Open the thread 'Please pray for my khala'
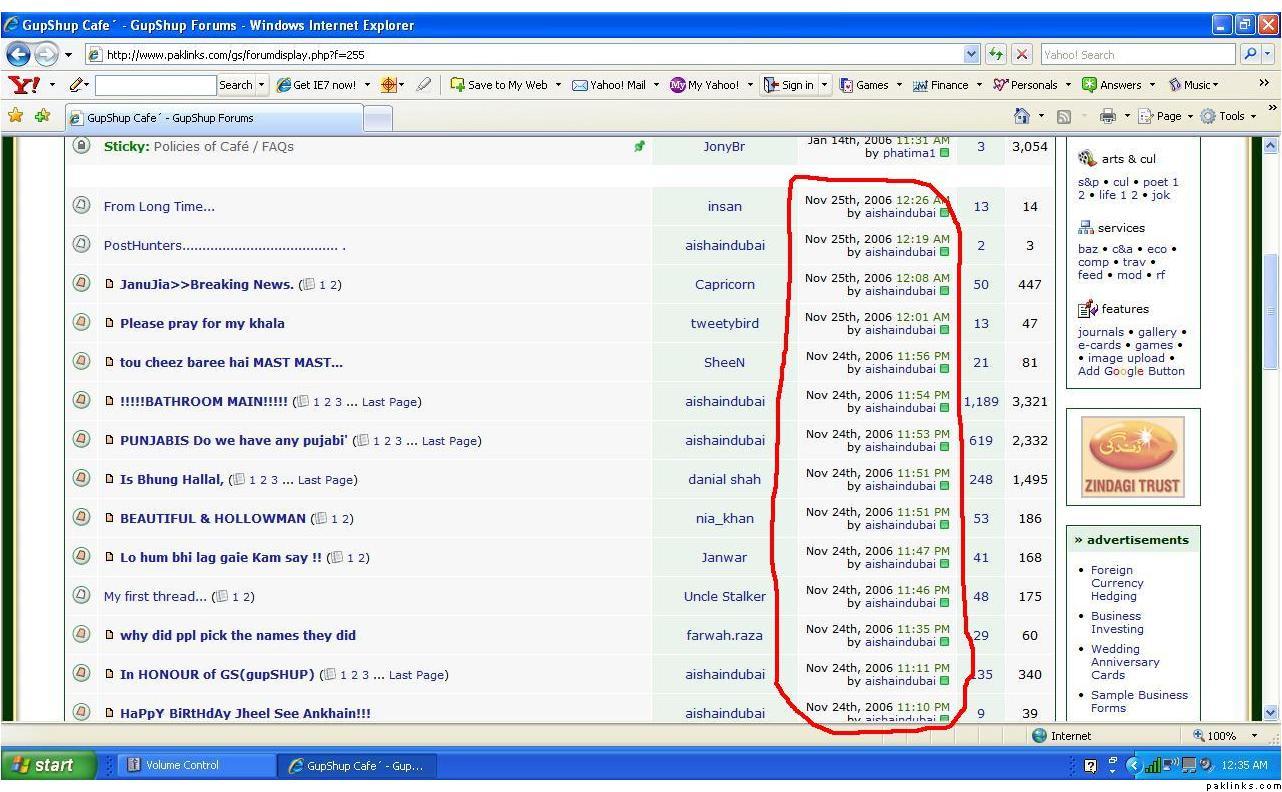The width and height of the screenshot is (1282, 792). (x=202, y=323)
